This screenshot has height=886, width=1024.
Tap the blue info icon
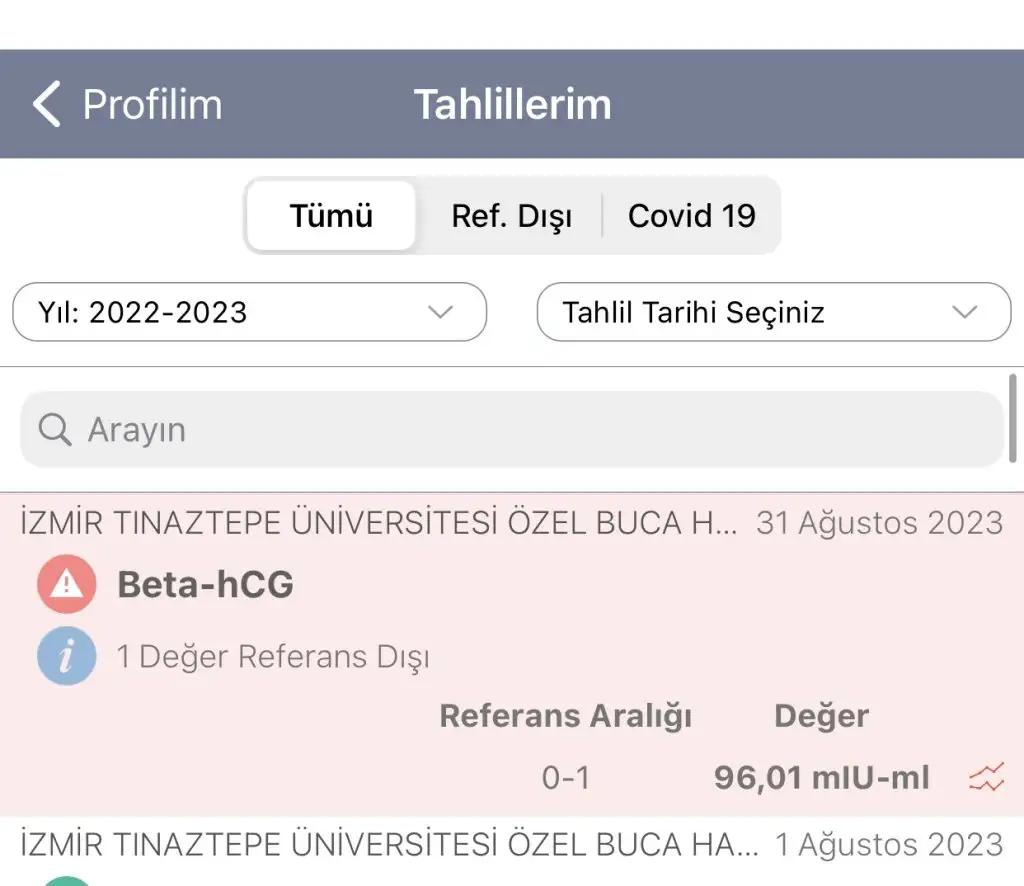66,657
